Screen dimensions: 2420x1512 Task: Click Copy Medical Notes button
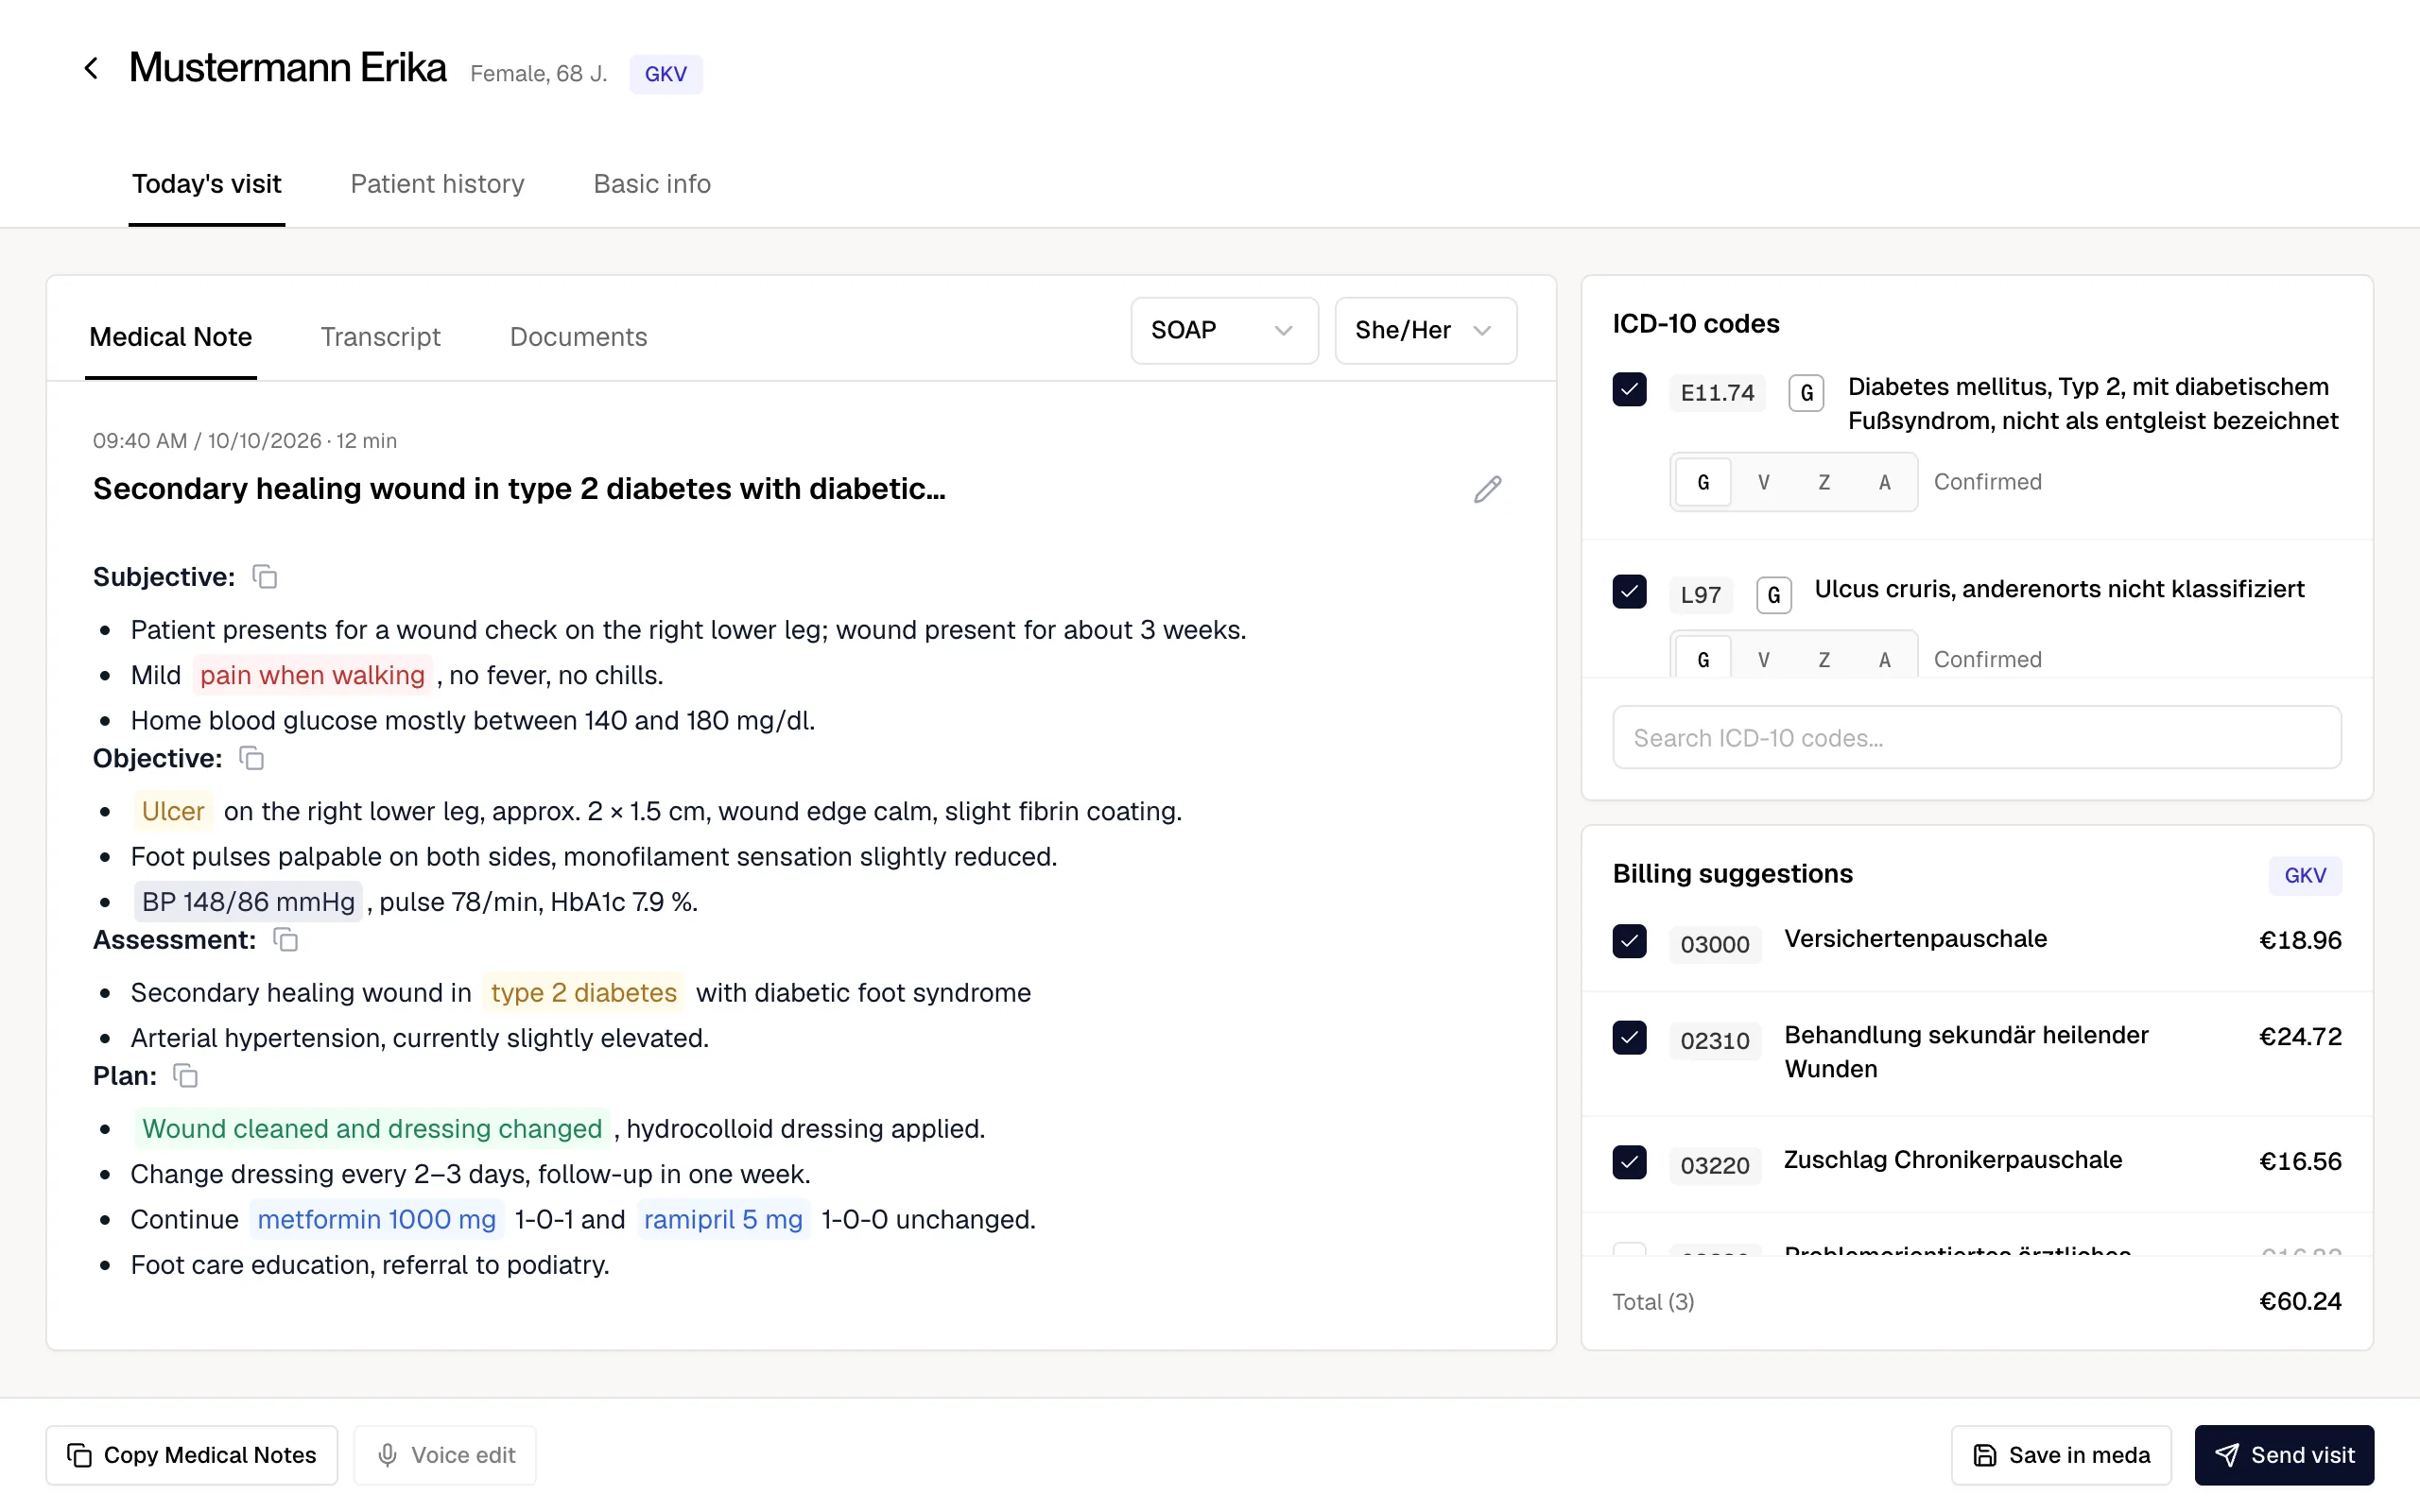192,1455
